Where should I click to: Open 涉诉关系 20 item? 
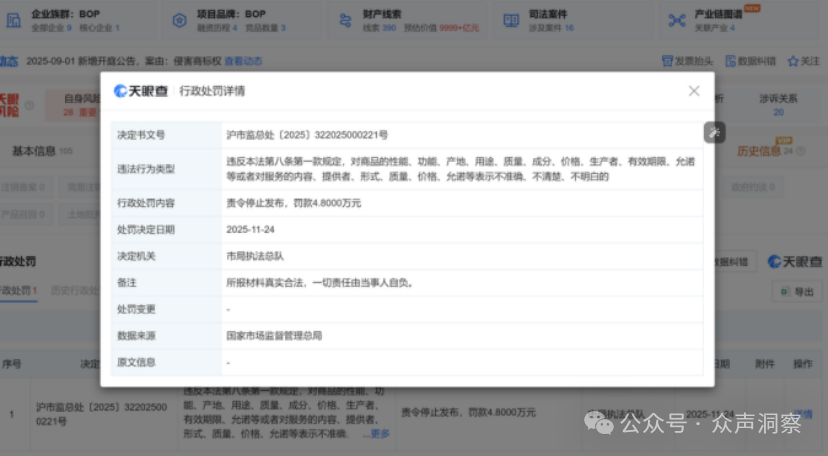click(x=778, y=104)
